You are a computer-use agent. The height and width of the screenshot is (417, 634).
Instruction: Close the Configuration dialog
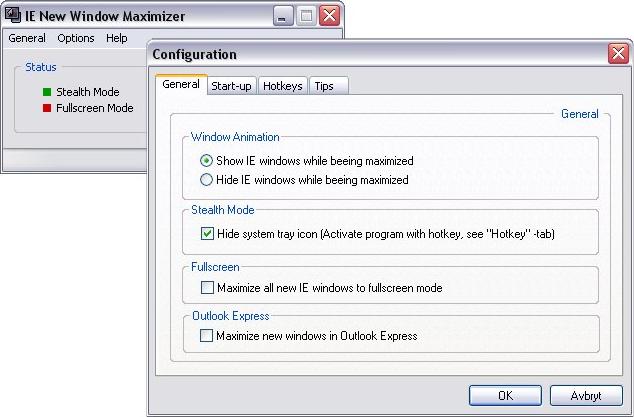tap(618, 54)
